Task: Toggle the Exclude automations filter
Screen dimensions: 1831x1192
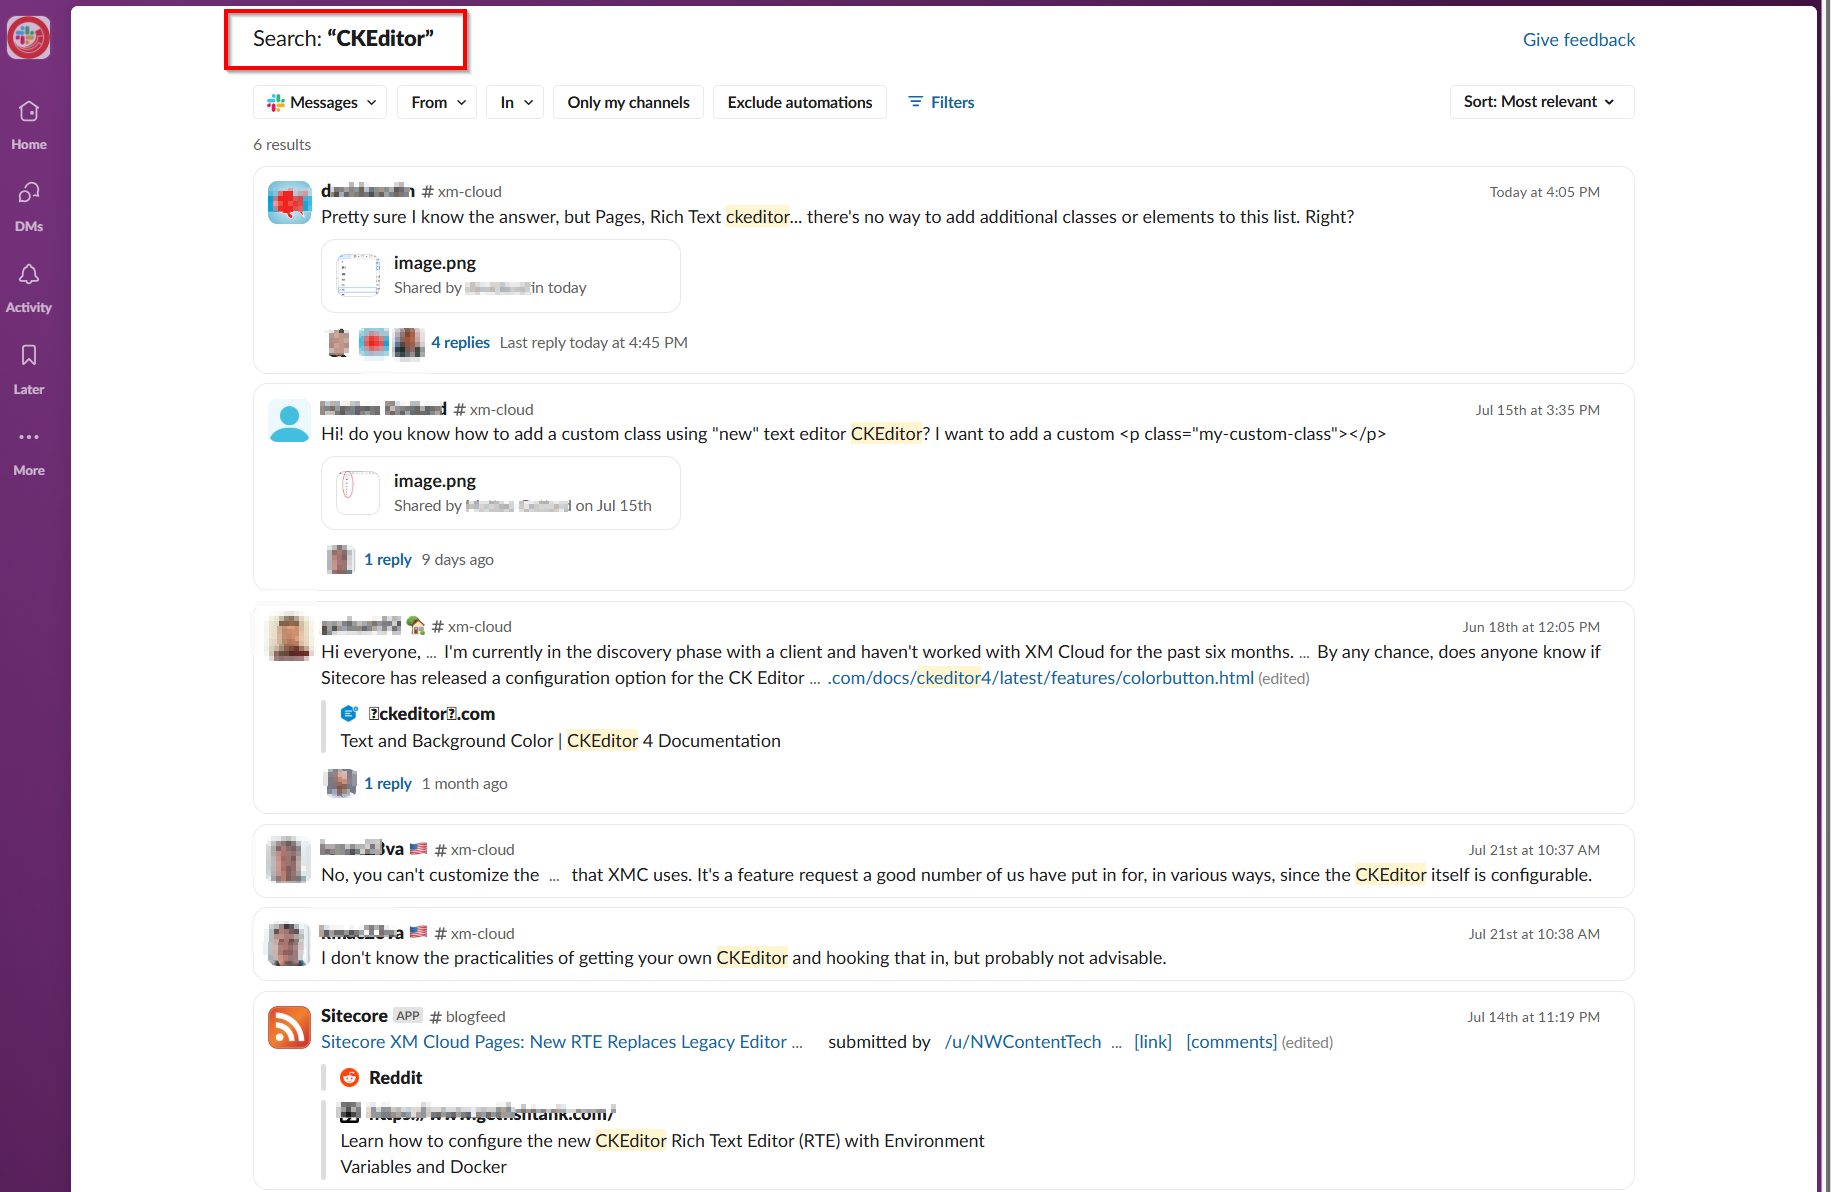Action: 799,102
